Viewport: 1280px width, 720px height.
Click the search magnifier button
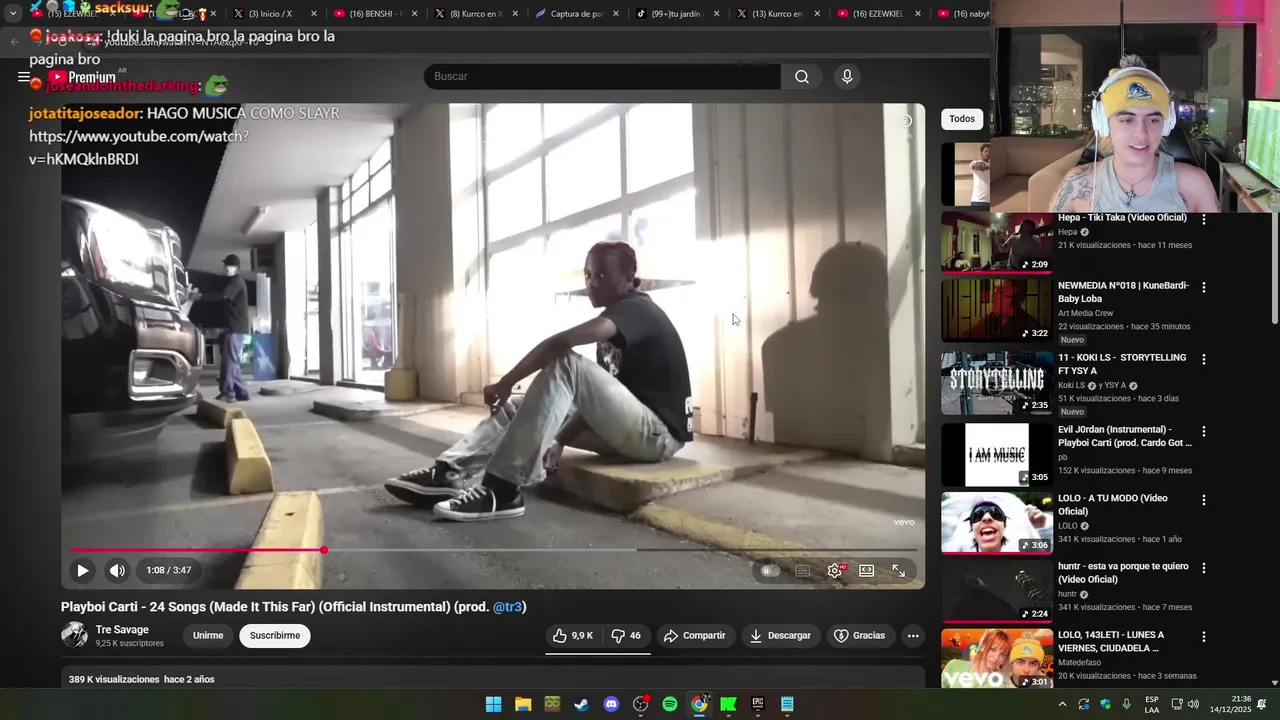coord(802,77)
